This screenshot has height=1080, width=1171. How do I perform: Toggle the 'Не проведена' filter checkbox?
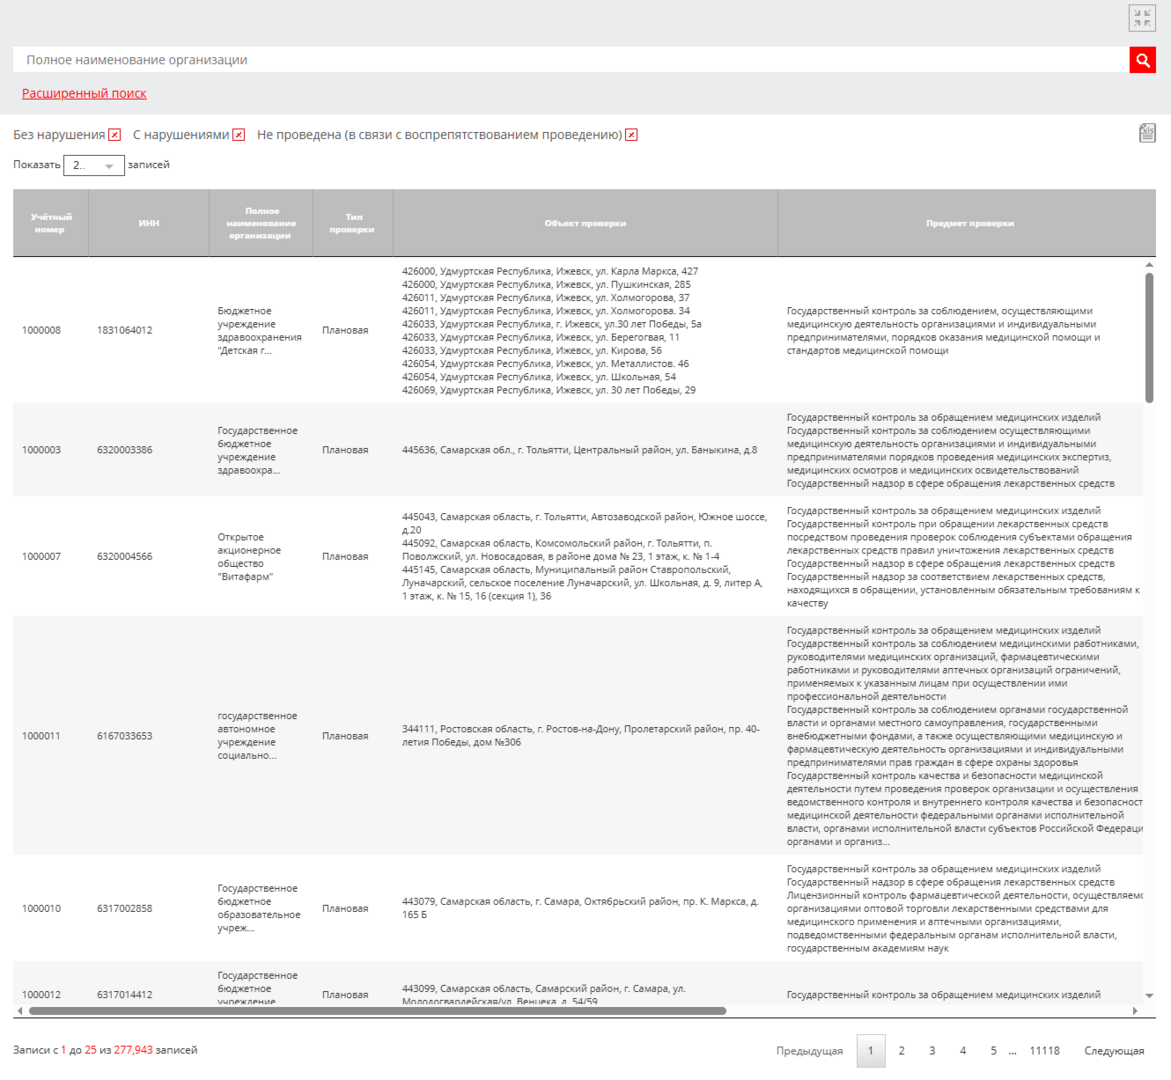click(x=631, y=135)
